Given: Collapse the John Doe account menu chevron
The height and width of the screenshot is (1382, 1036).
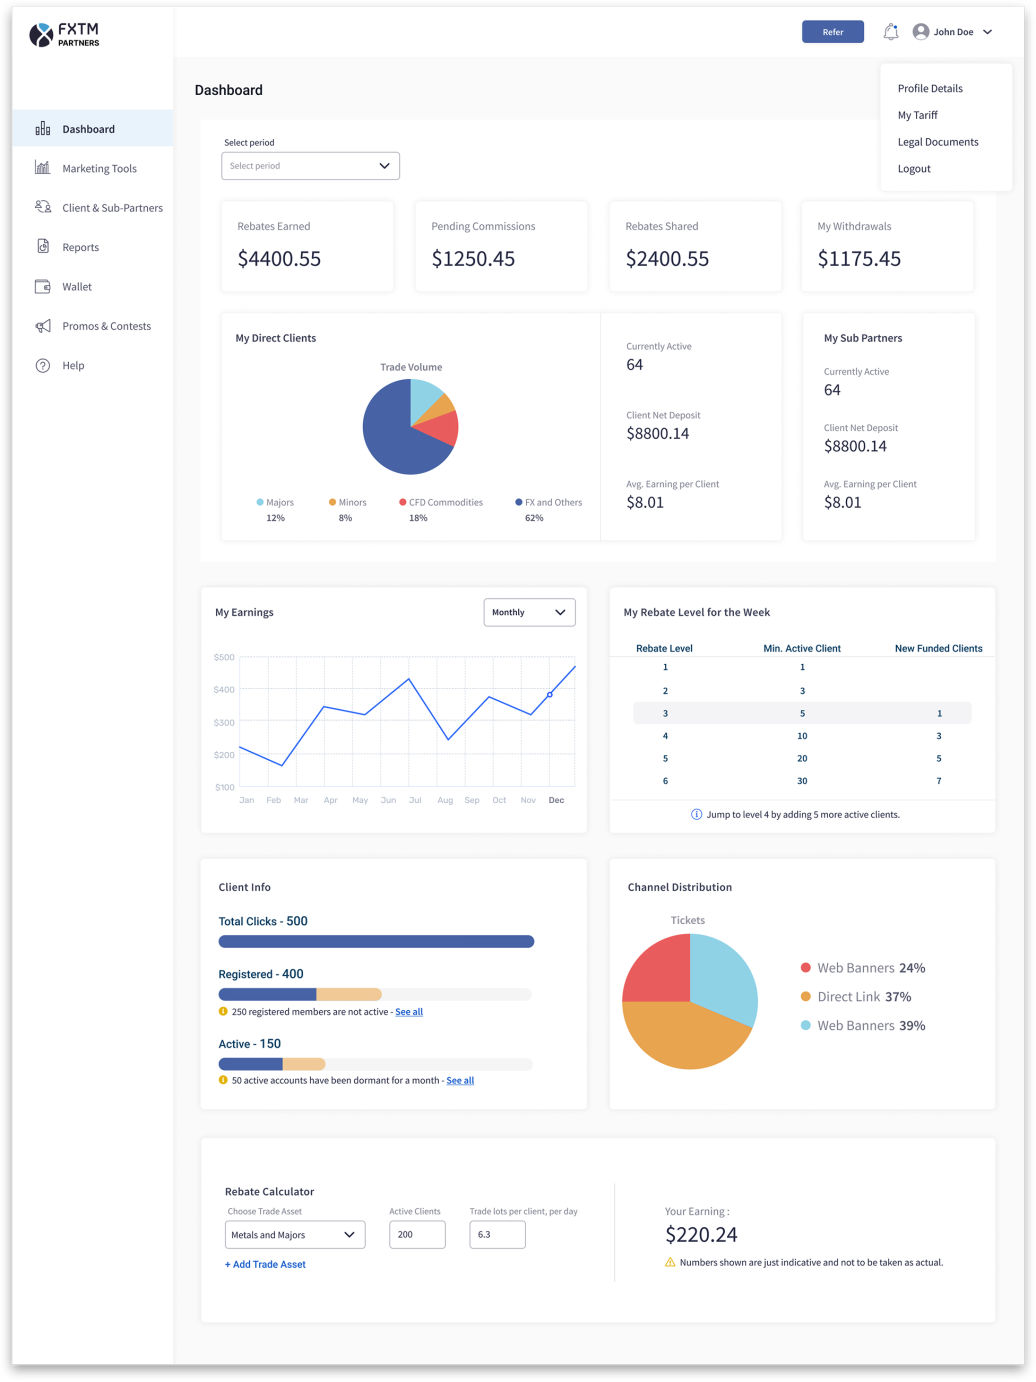Looking at the screenshot, I should (987, 32).
